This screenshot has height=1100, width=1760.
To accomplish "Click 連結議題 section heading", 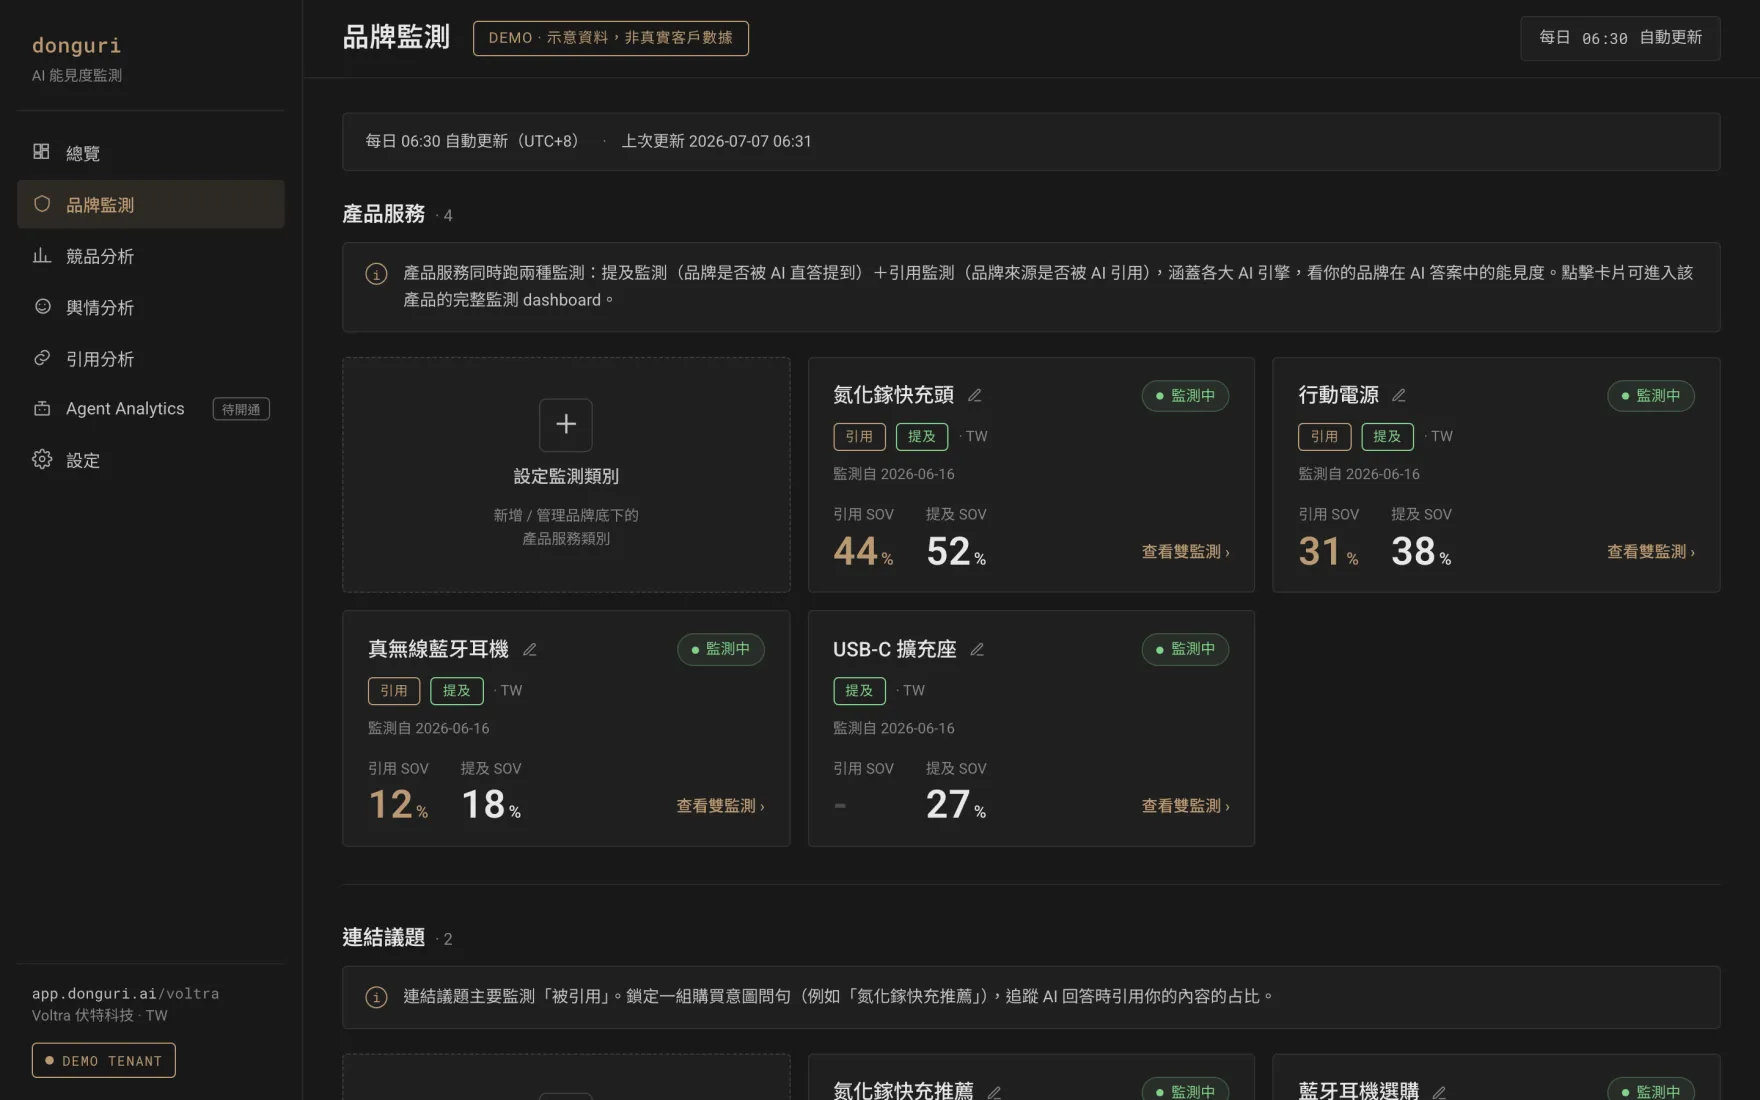I will pos(384,938).
